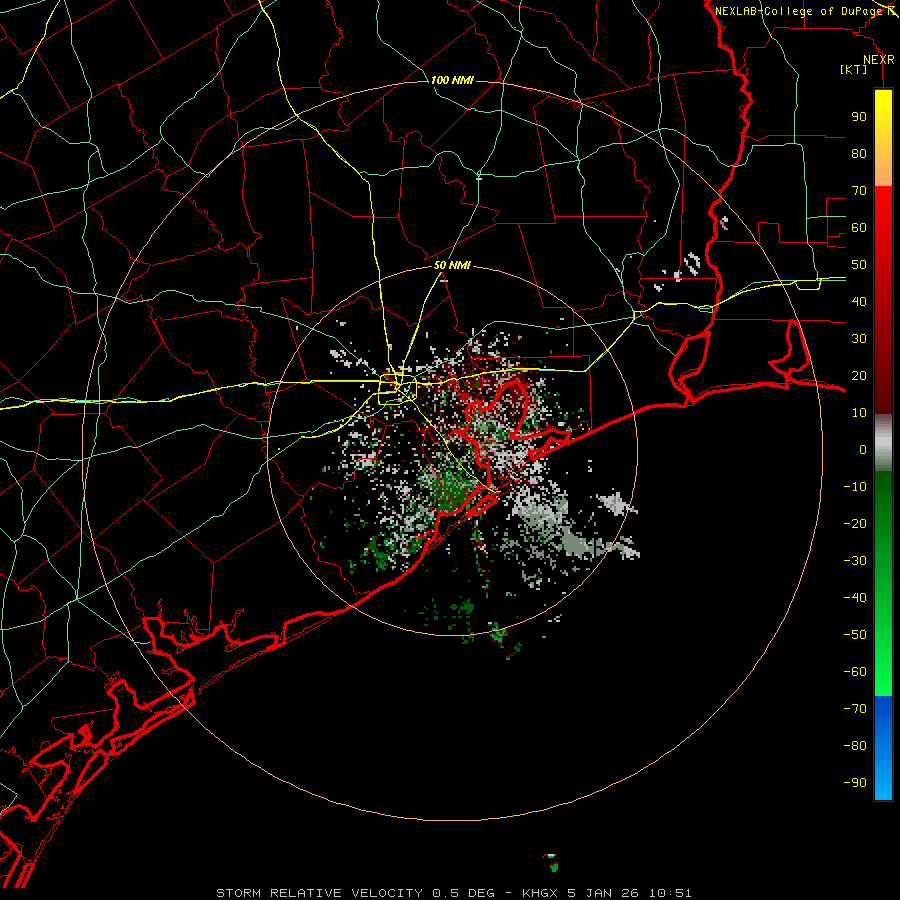Click the -70 value on velocity scale

[x=855, y=709]
